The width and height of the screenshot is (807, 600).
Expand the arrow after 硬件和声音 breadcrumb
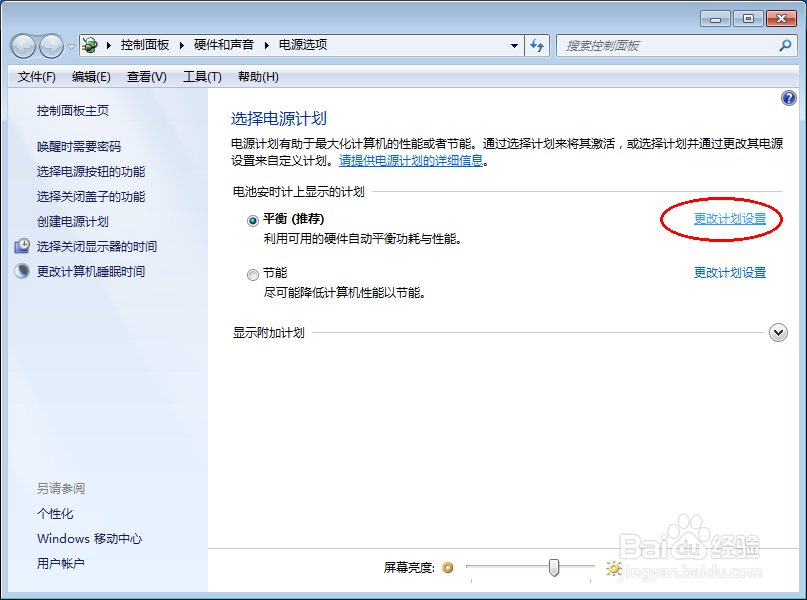point(267,45)
